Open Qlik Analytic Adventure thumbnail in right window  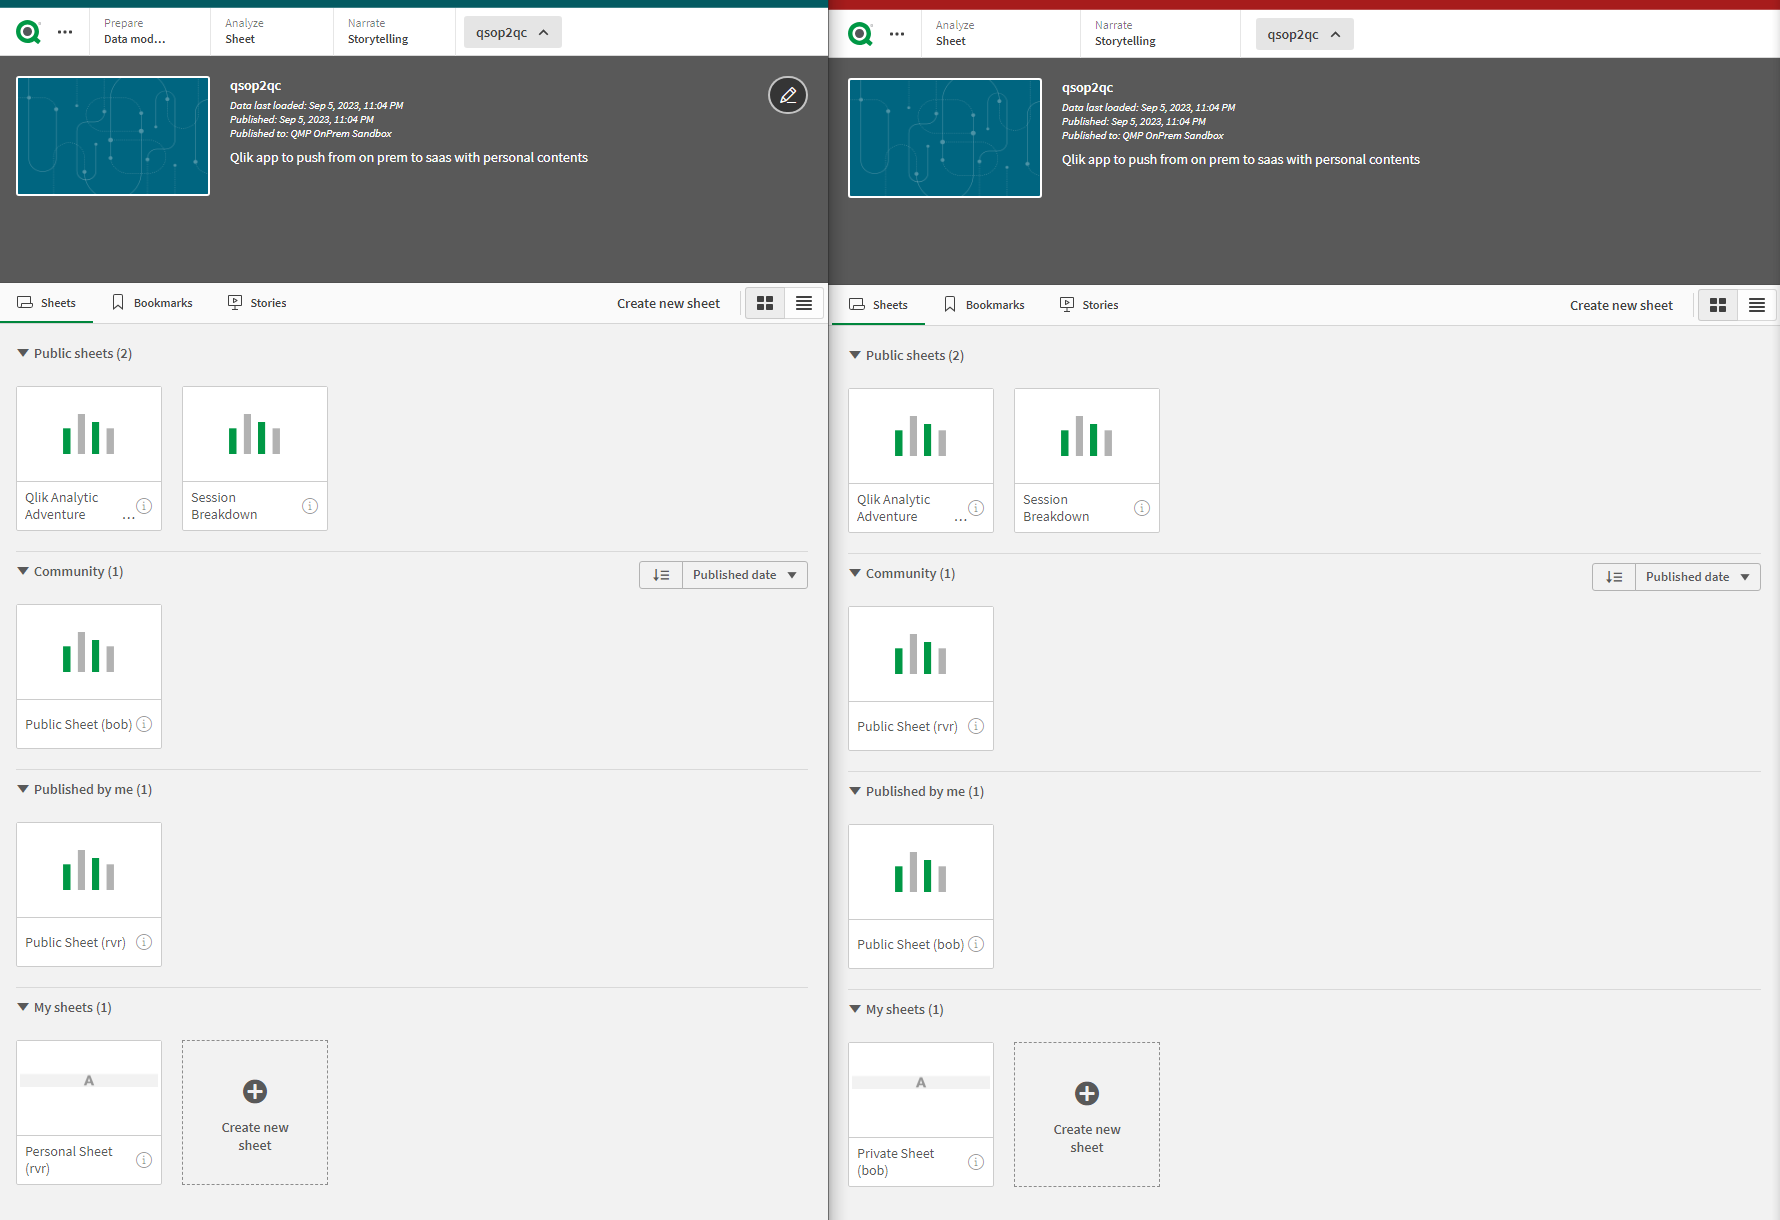921,436
